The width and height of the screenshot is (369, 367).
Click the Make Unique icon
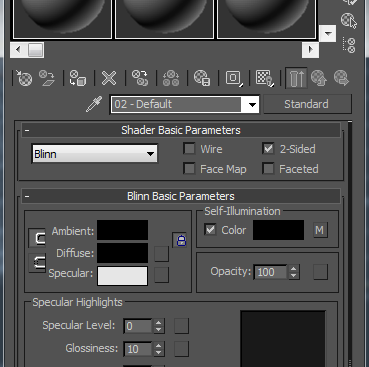click(171, 78)
